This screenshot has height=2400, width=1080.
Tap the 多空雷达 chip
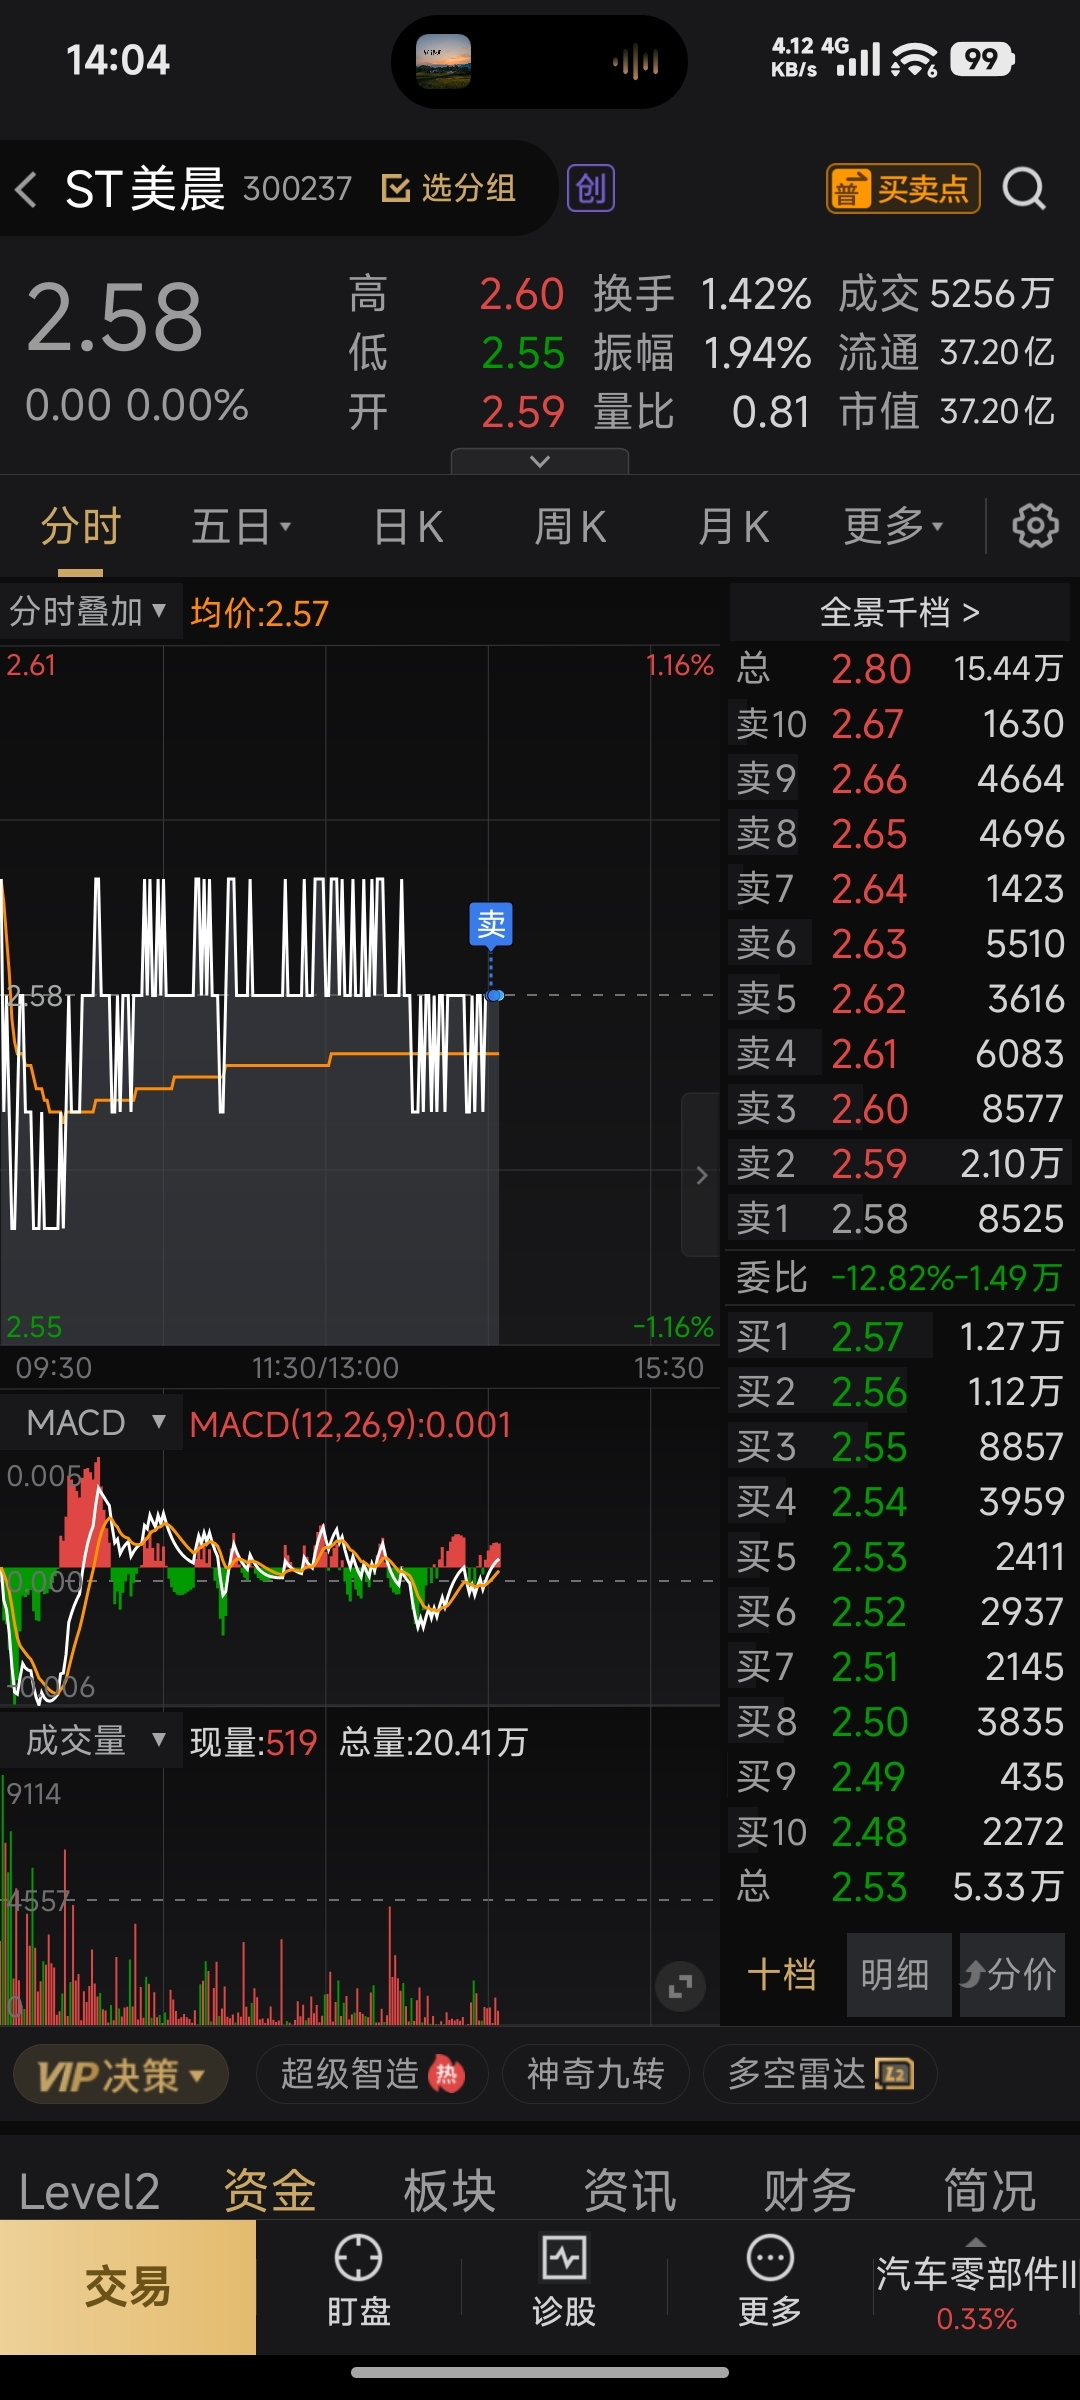pyautogui.click(x=820, y=2074)
